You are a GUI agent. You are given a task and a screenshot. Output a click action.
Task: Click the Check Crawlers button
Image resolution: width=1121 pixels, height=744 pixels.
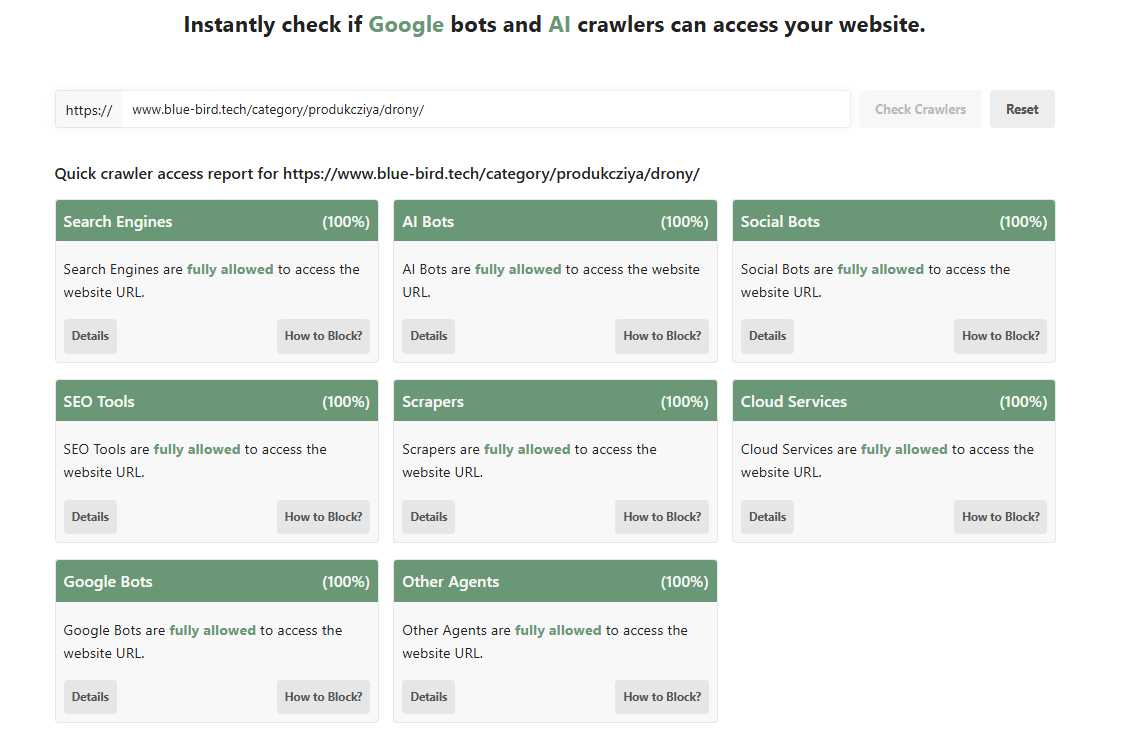[x=920, y=109]
